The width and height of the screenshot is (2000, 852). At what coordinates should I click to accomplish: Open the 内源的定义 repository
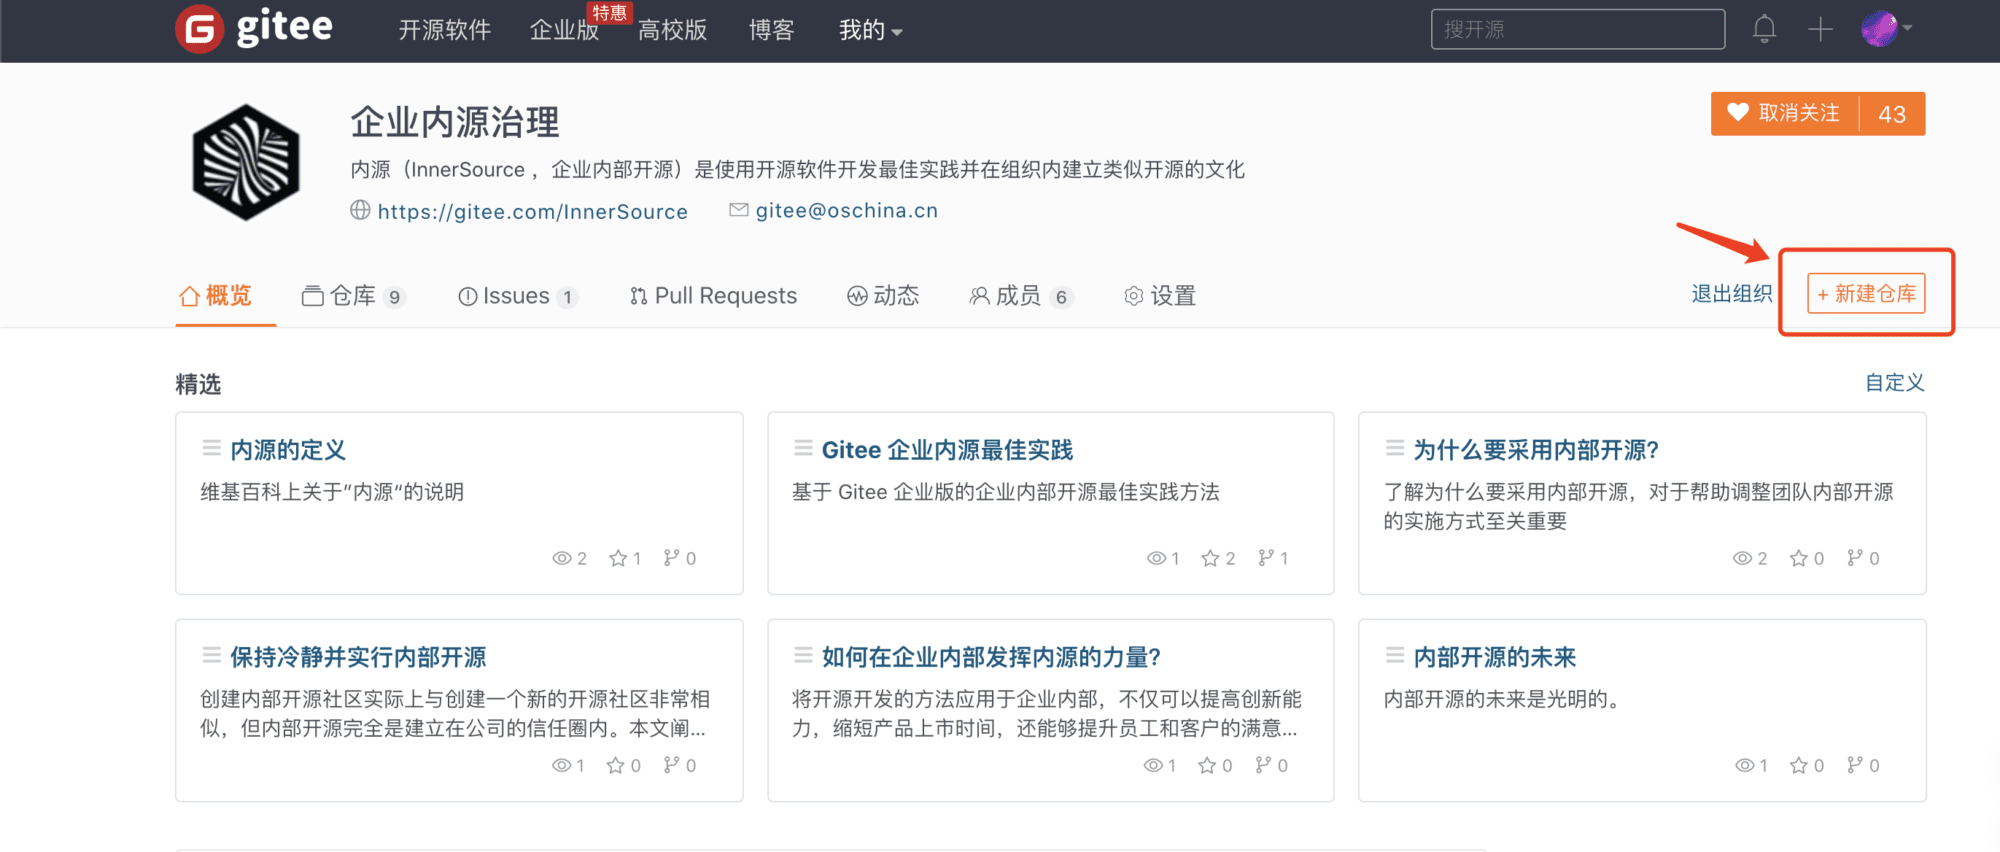pyautogui.click(x=288, y=450)
